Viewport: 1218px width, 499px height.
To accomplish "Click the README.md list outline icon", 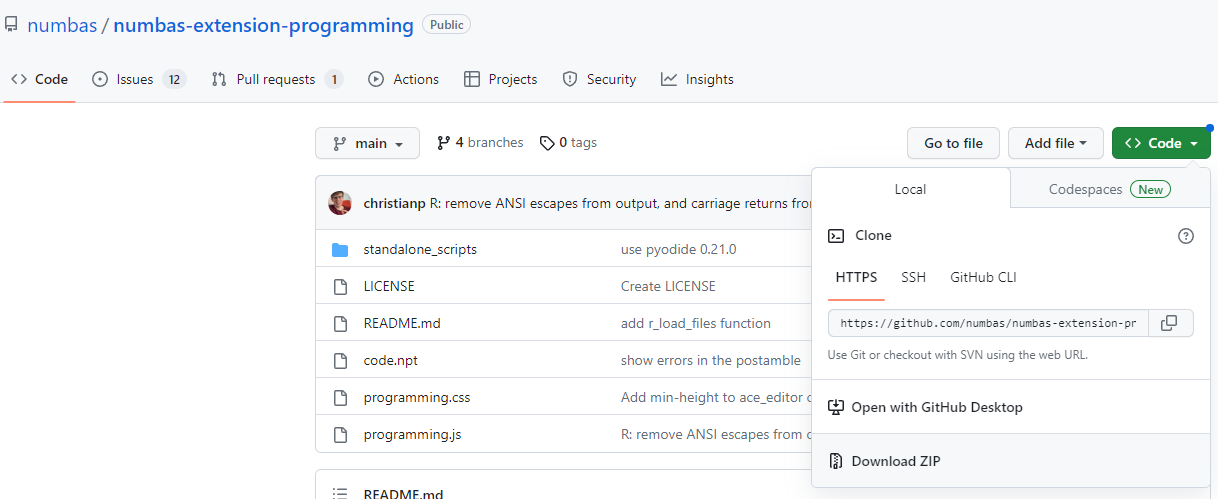I will (340, 494).
